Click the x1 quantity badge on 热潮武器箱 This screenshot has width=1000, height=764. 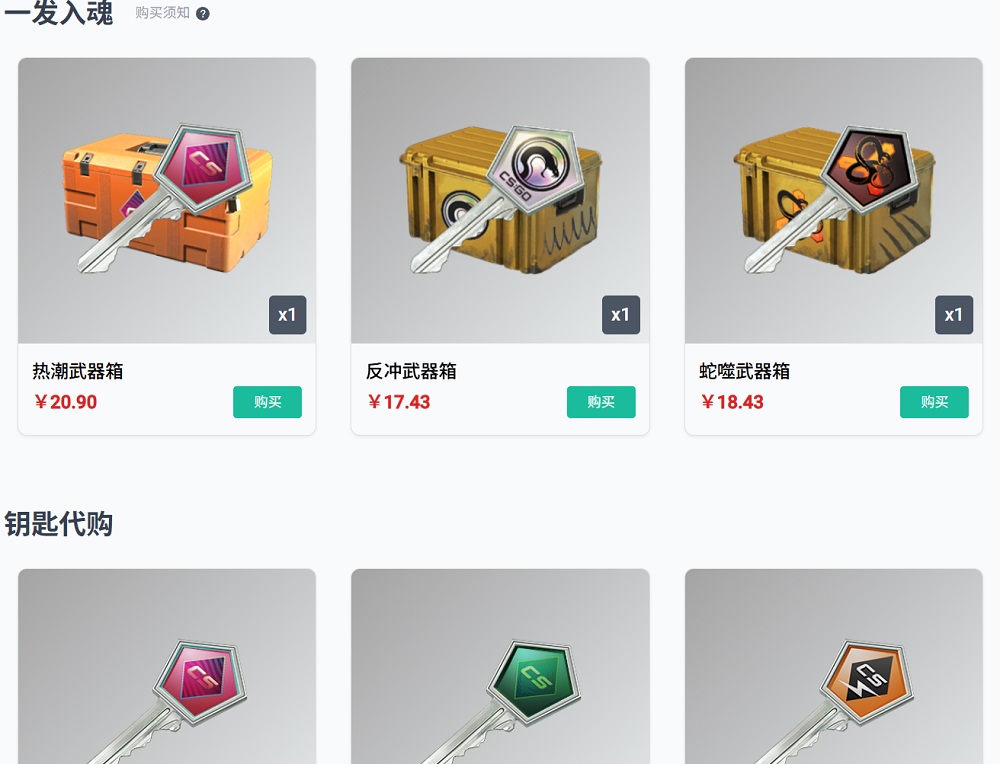pos(288,314)
